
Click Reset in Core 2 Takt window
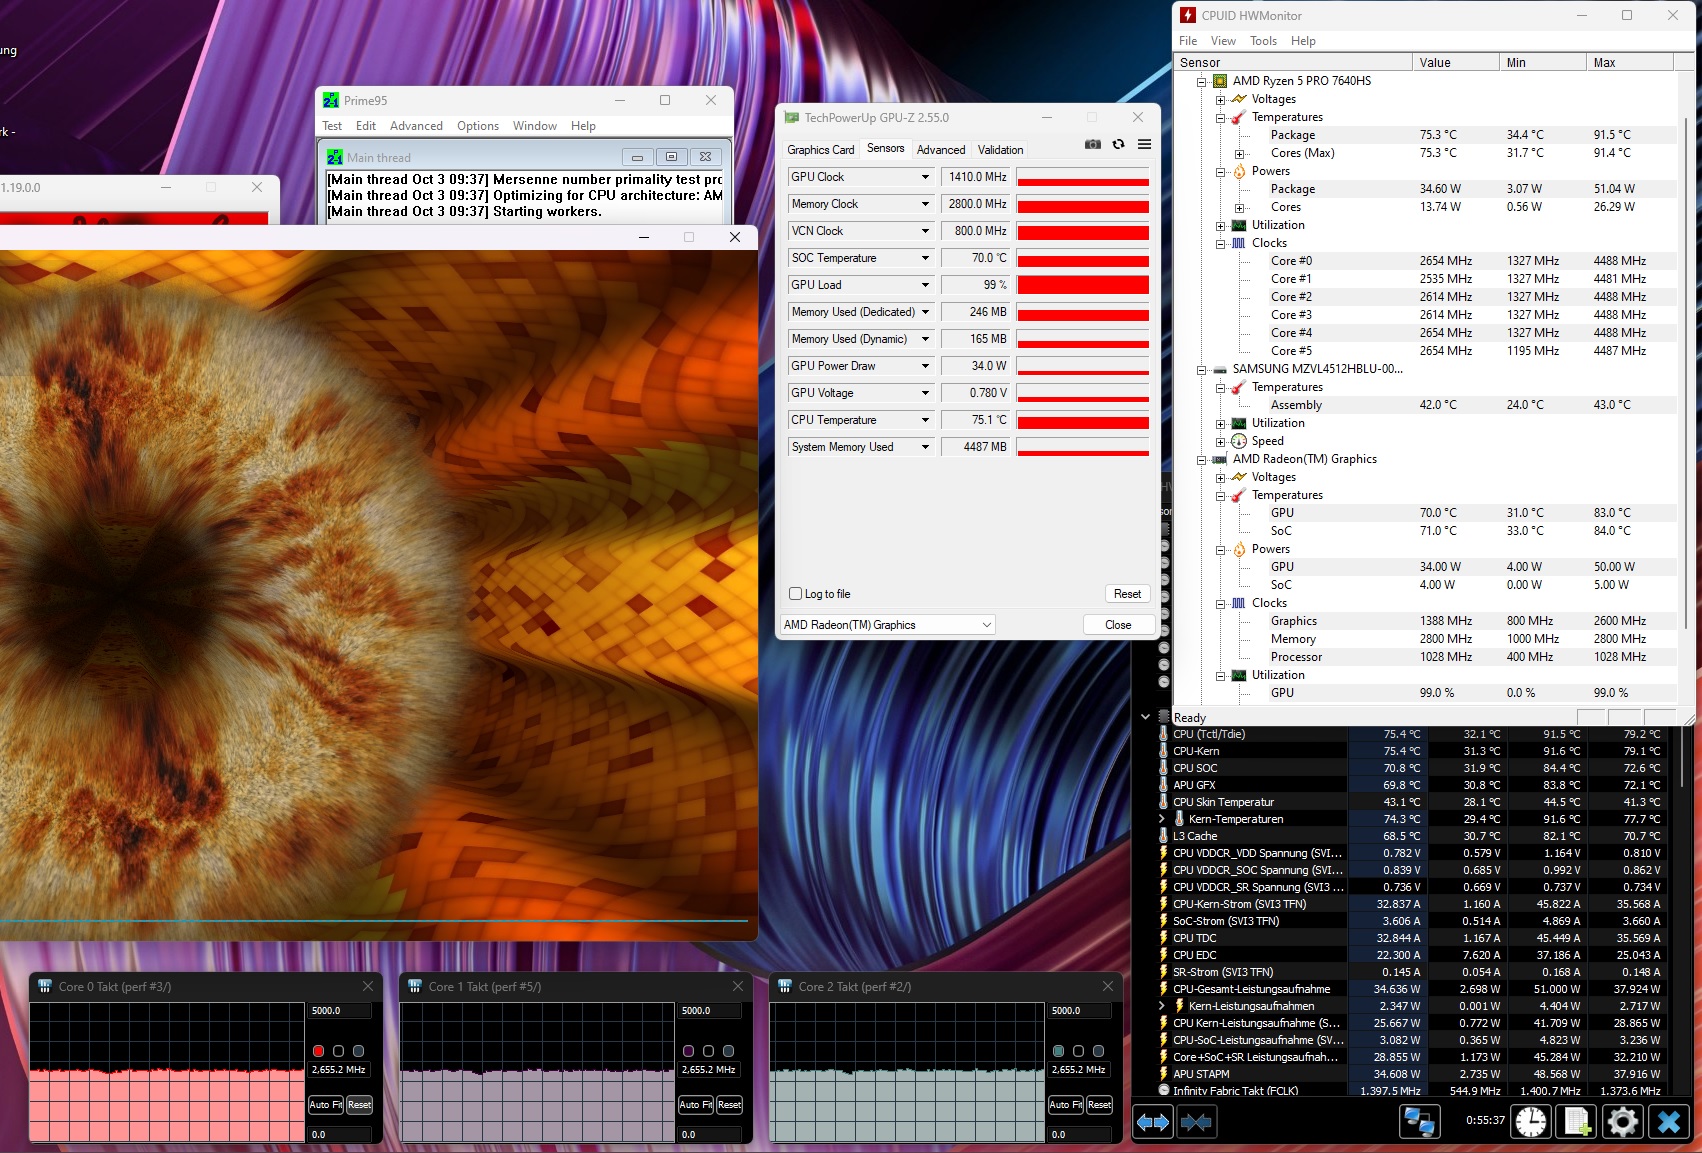pyautogui.click(x=1100, y=1105)
